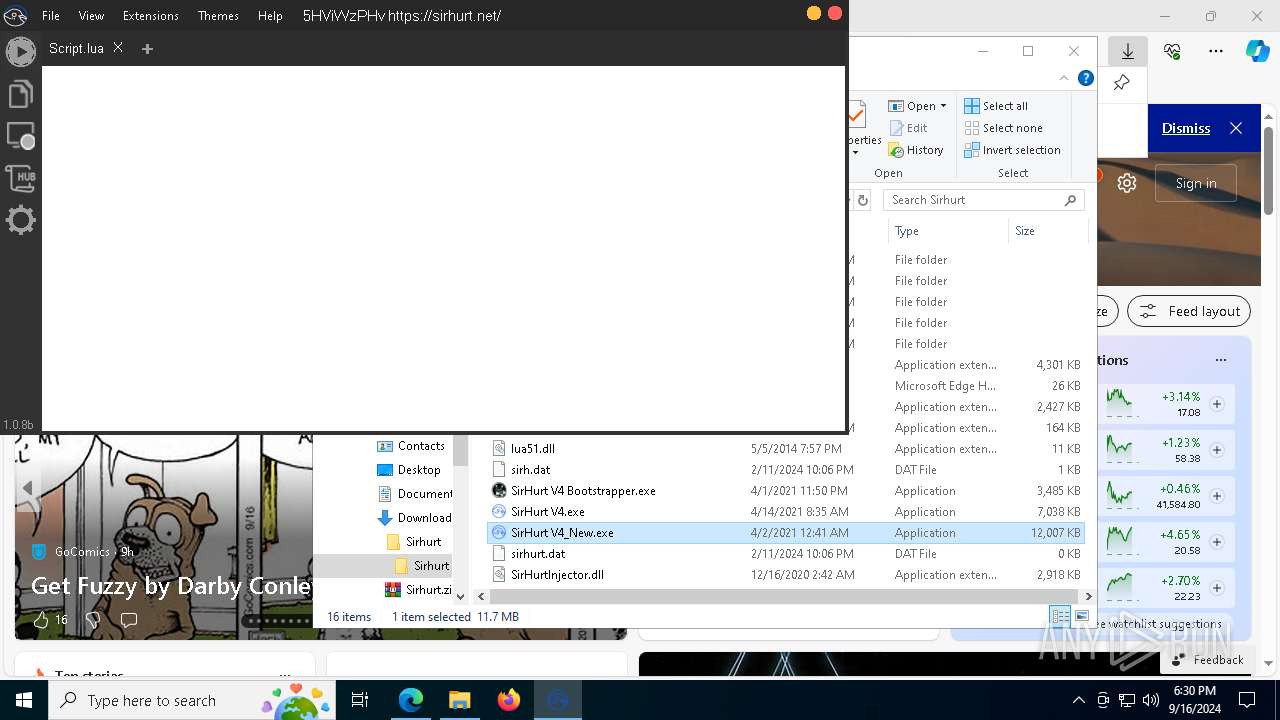Open the SirHurt File menu
Viewport: 1280px width, 720px height.
click(x=50, y=16)
